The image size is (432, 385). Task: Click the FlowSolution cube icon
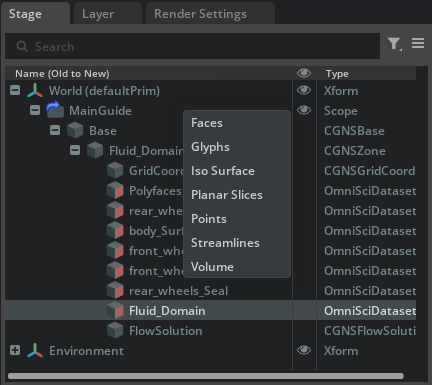(x=115, y=330)
